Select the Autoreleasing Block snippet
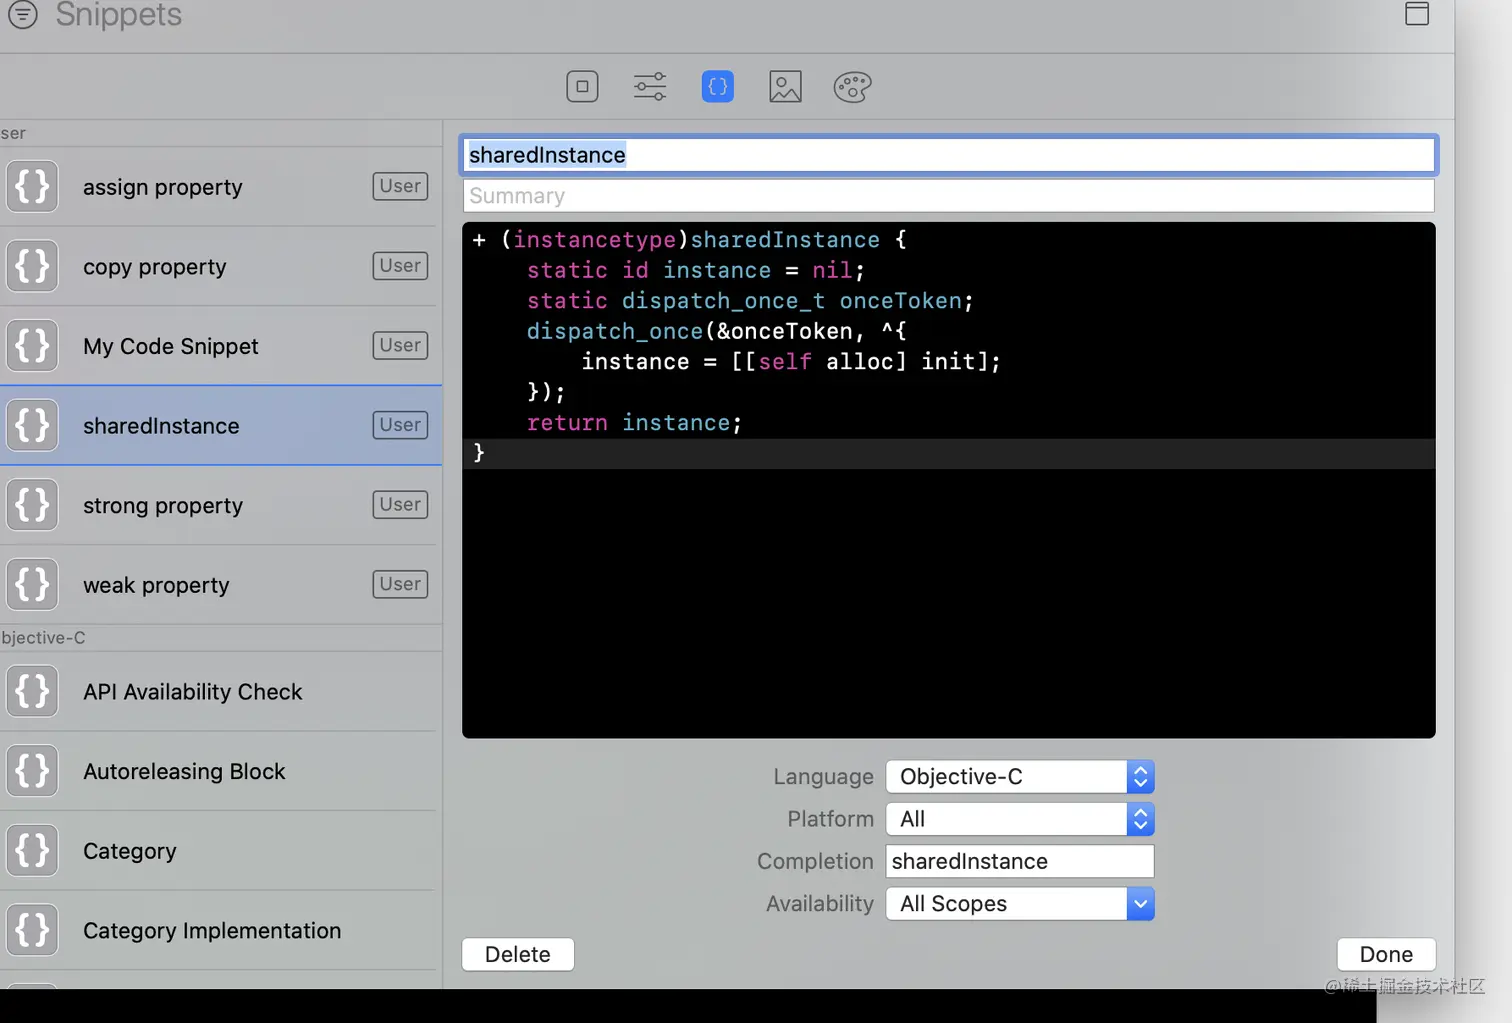 [x=220, y=771]
